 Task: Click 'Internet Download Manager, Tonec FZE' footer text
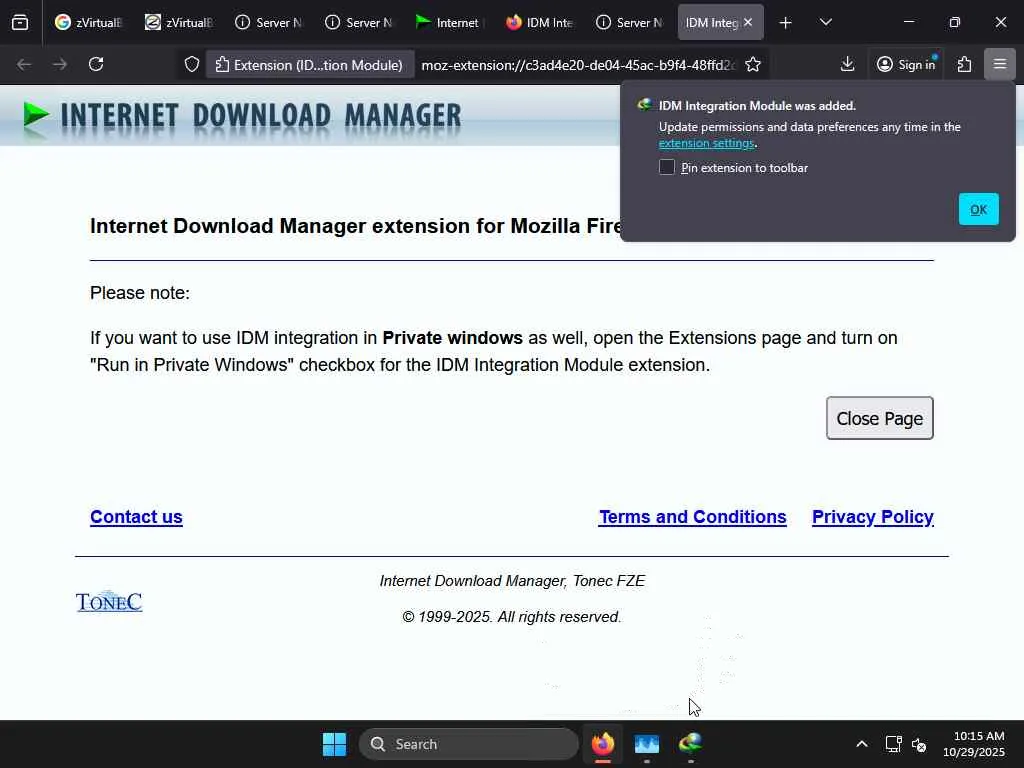513,581
